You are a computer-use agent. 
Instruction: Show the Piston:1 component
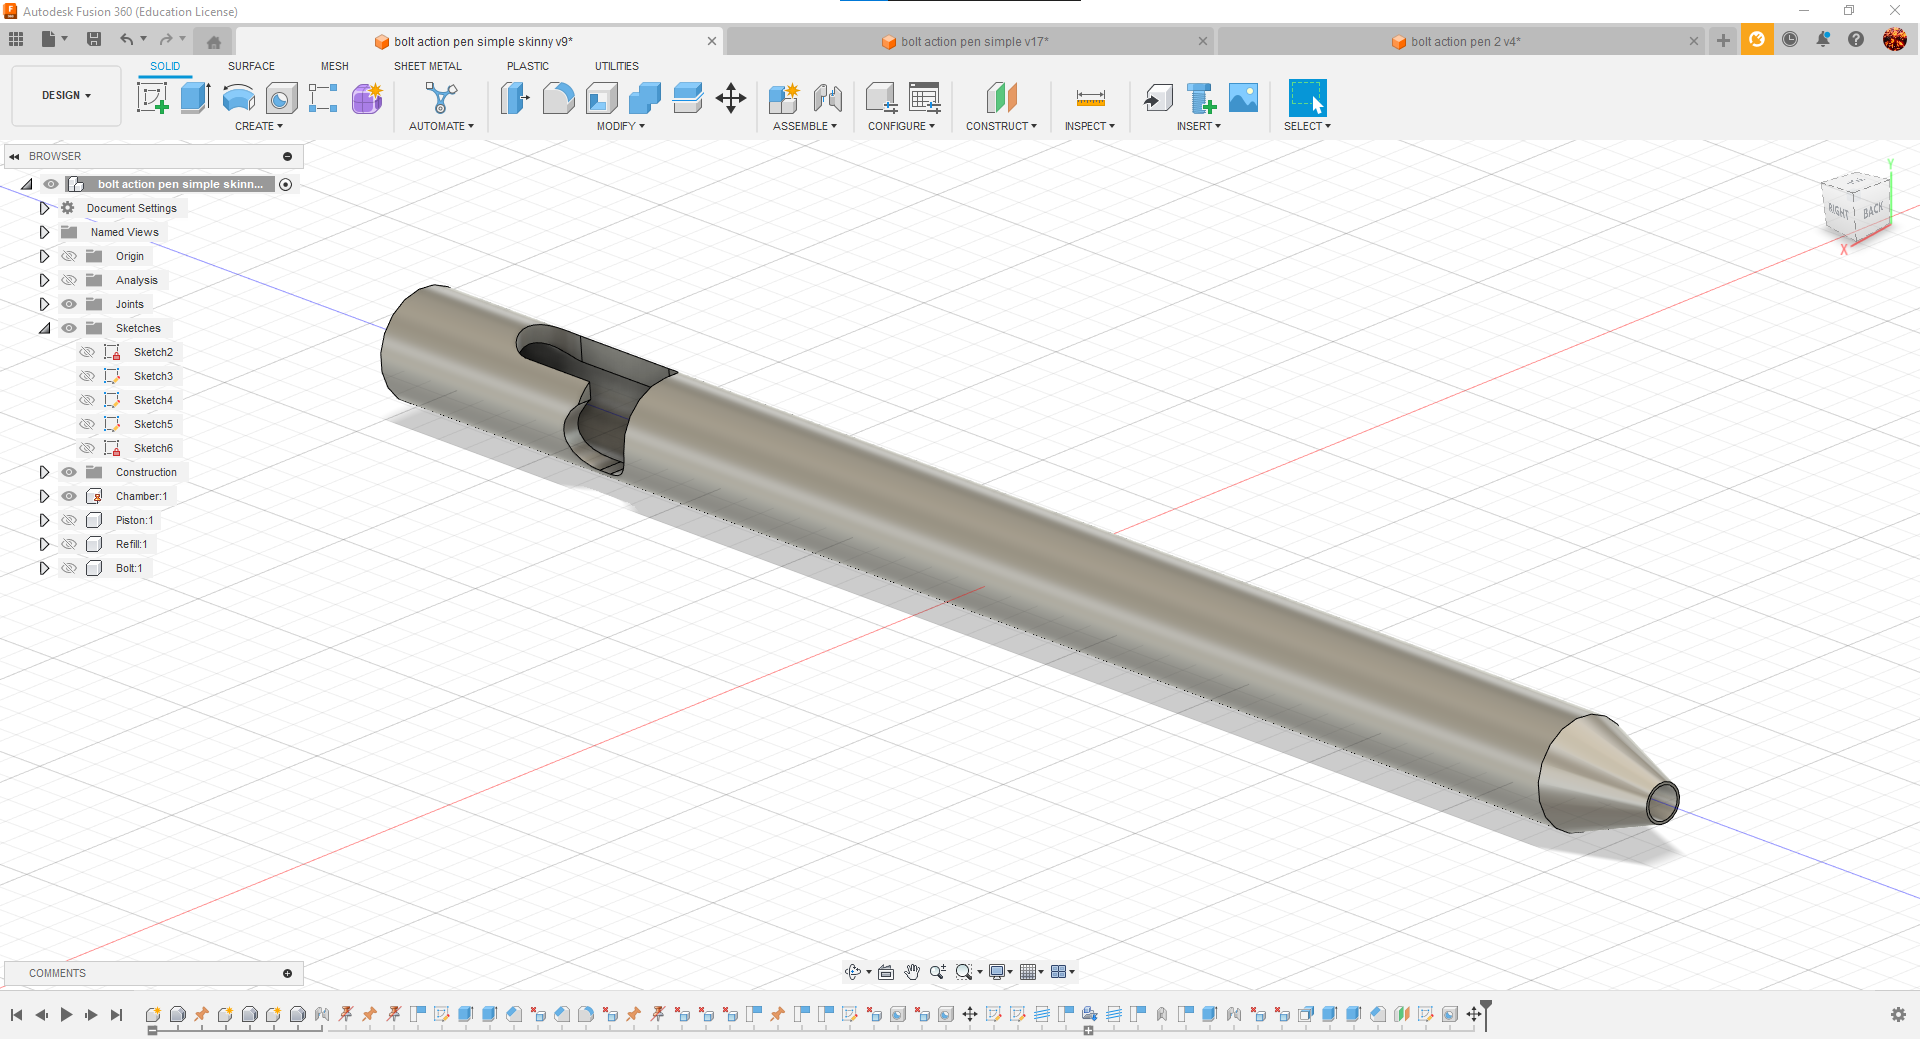pos(69,520)
